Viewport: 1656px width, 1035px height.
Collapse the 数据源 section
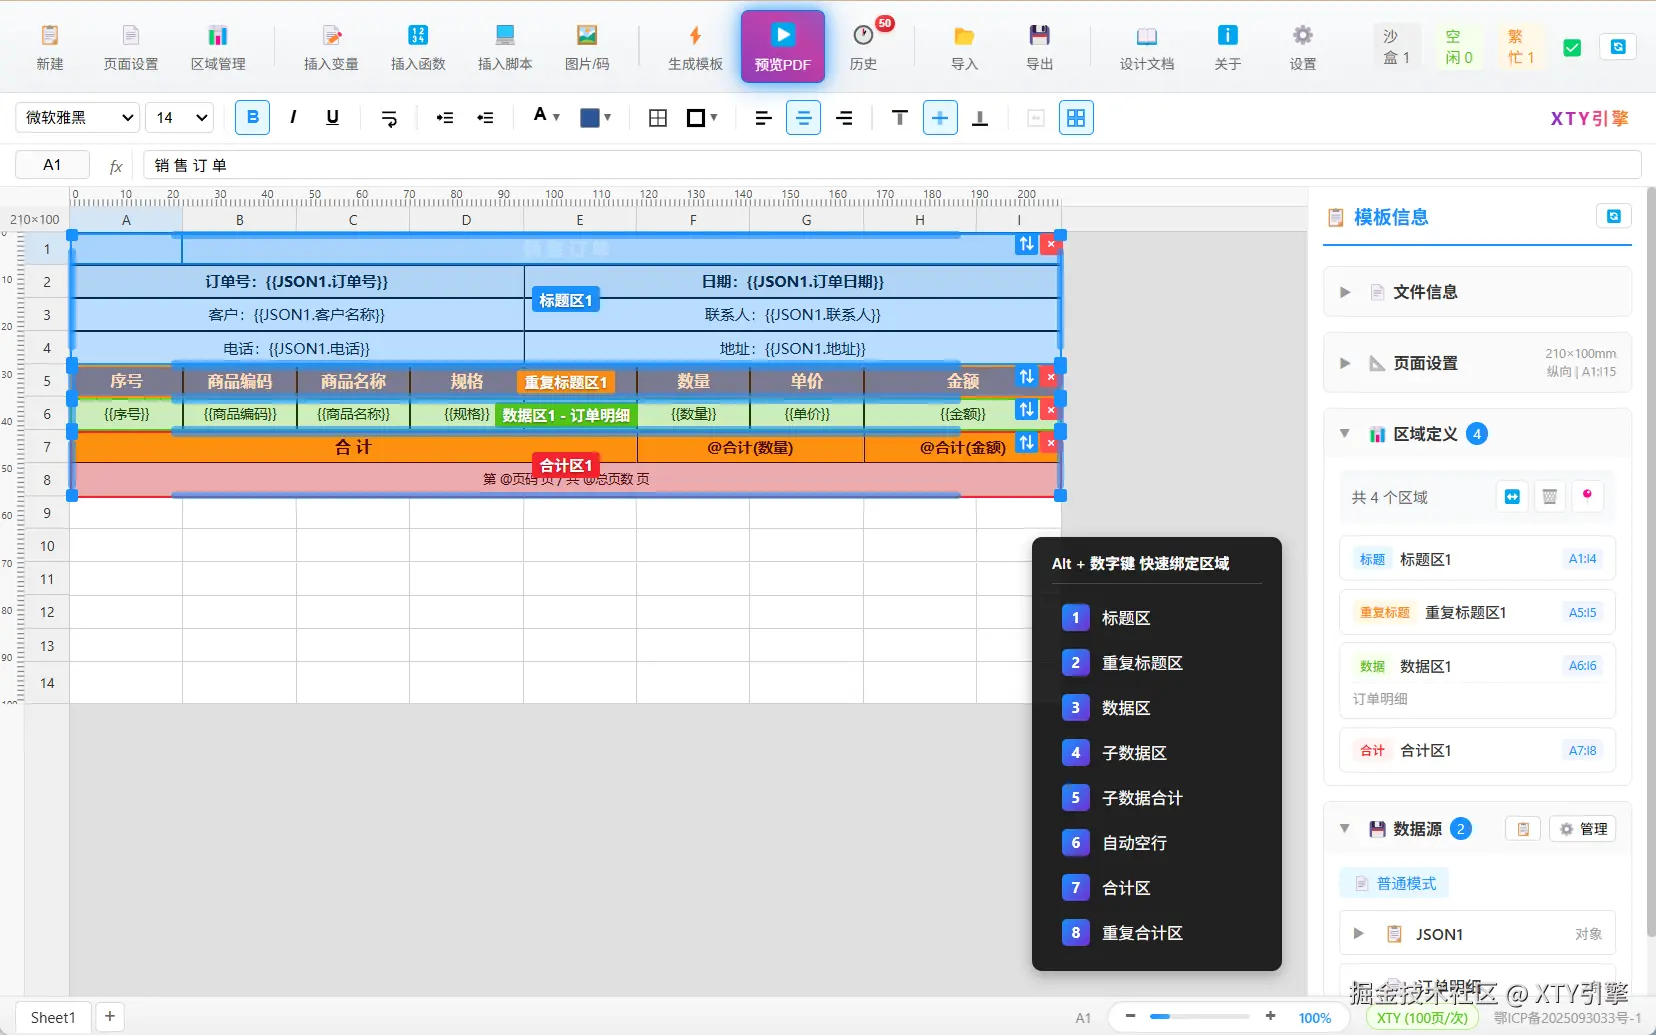(x=1345, y=829)
